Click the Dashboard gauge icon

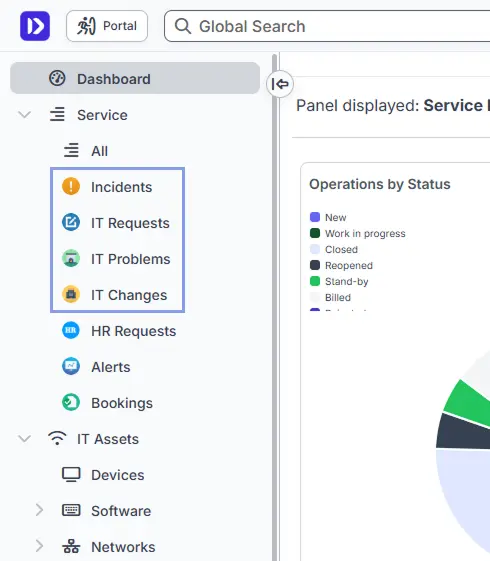pyautogui.click(x=57, y=78)
